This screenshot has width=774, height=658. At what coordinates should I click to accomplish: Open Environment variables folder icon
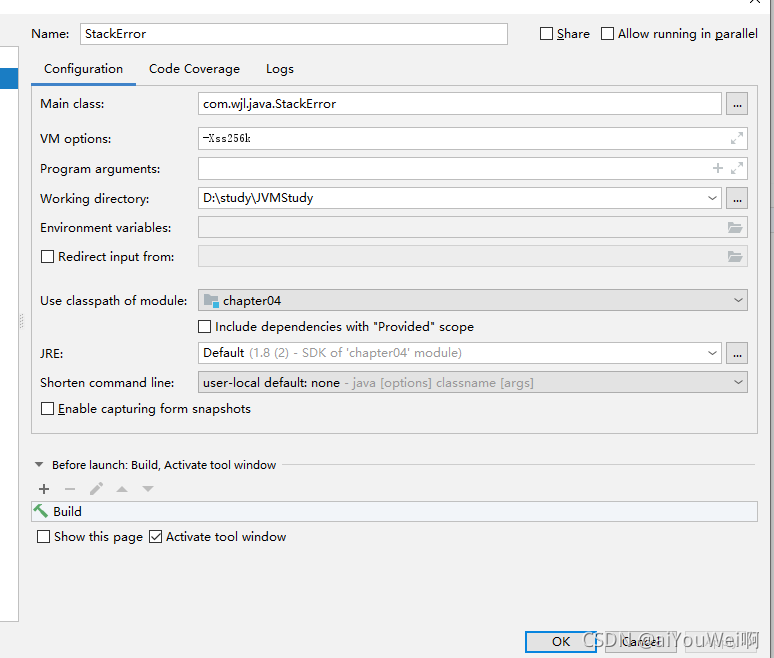735,228
